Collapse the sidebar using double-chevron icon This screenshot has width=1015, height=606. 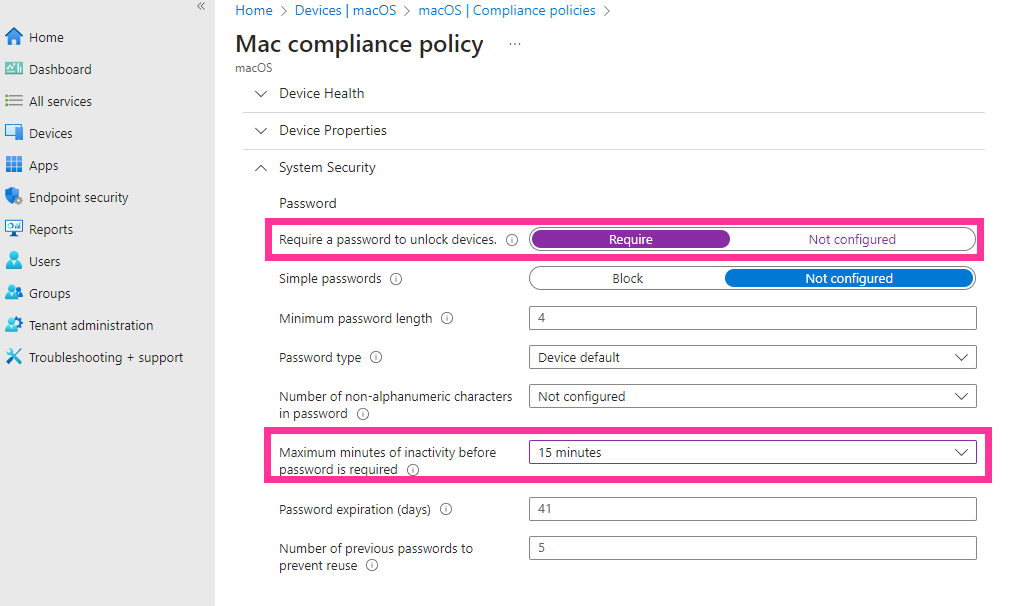point(201,6)
